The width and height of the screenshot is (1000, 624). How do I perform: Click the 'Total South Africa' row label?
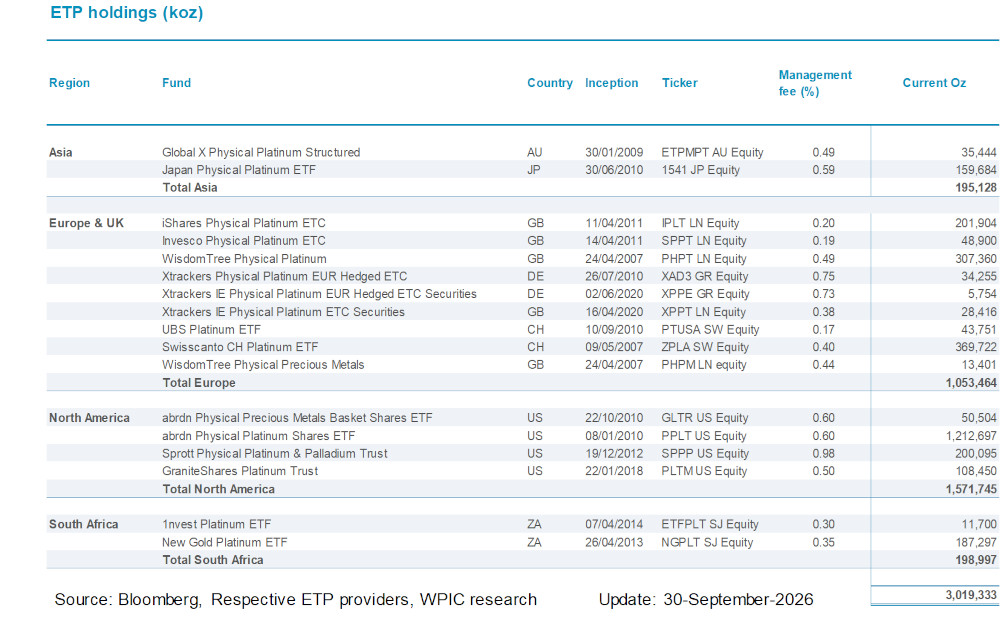[213, 560]
